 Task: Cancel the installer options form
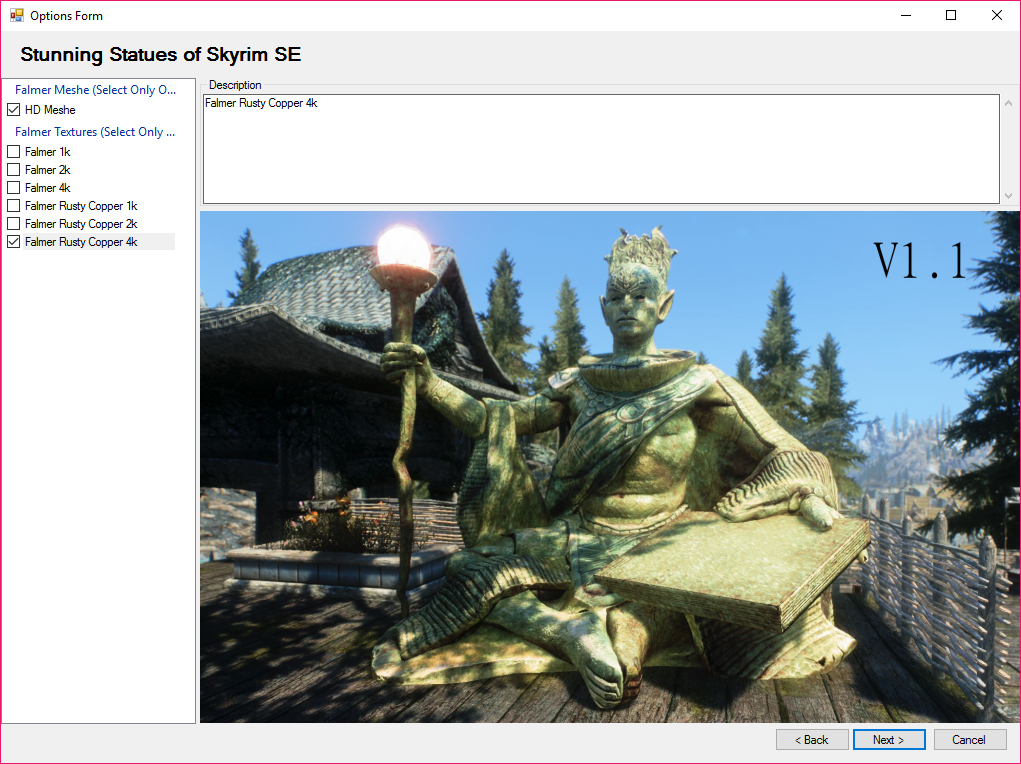coord(970,740)
